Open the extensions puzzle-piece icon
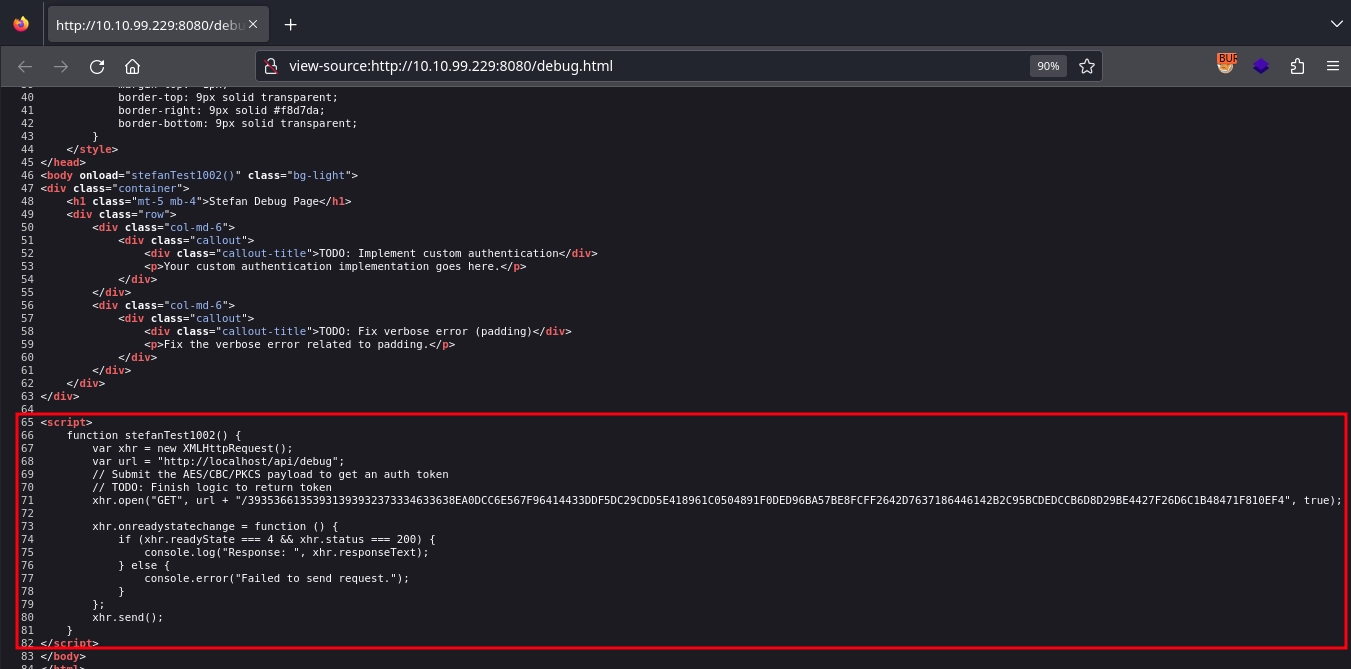 1297,66
